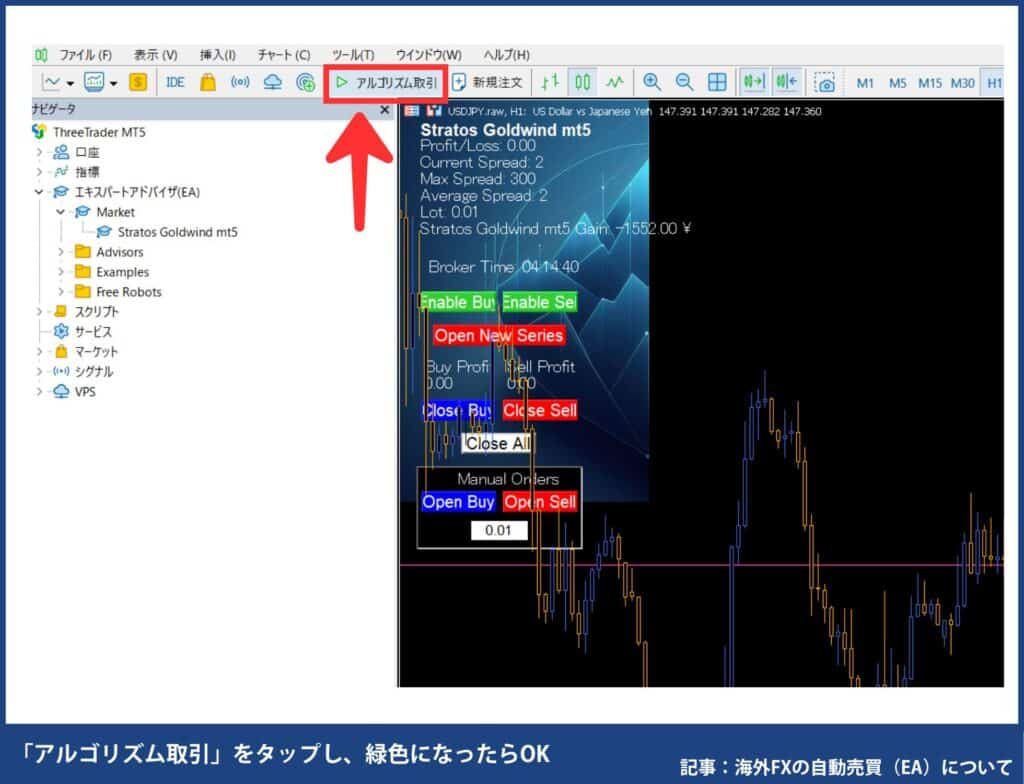Open the Market shopping bag toolbar icon
1024x784 pixels.
click(x=208, y=82)
